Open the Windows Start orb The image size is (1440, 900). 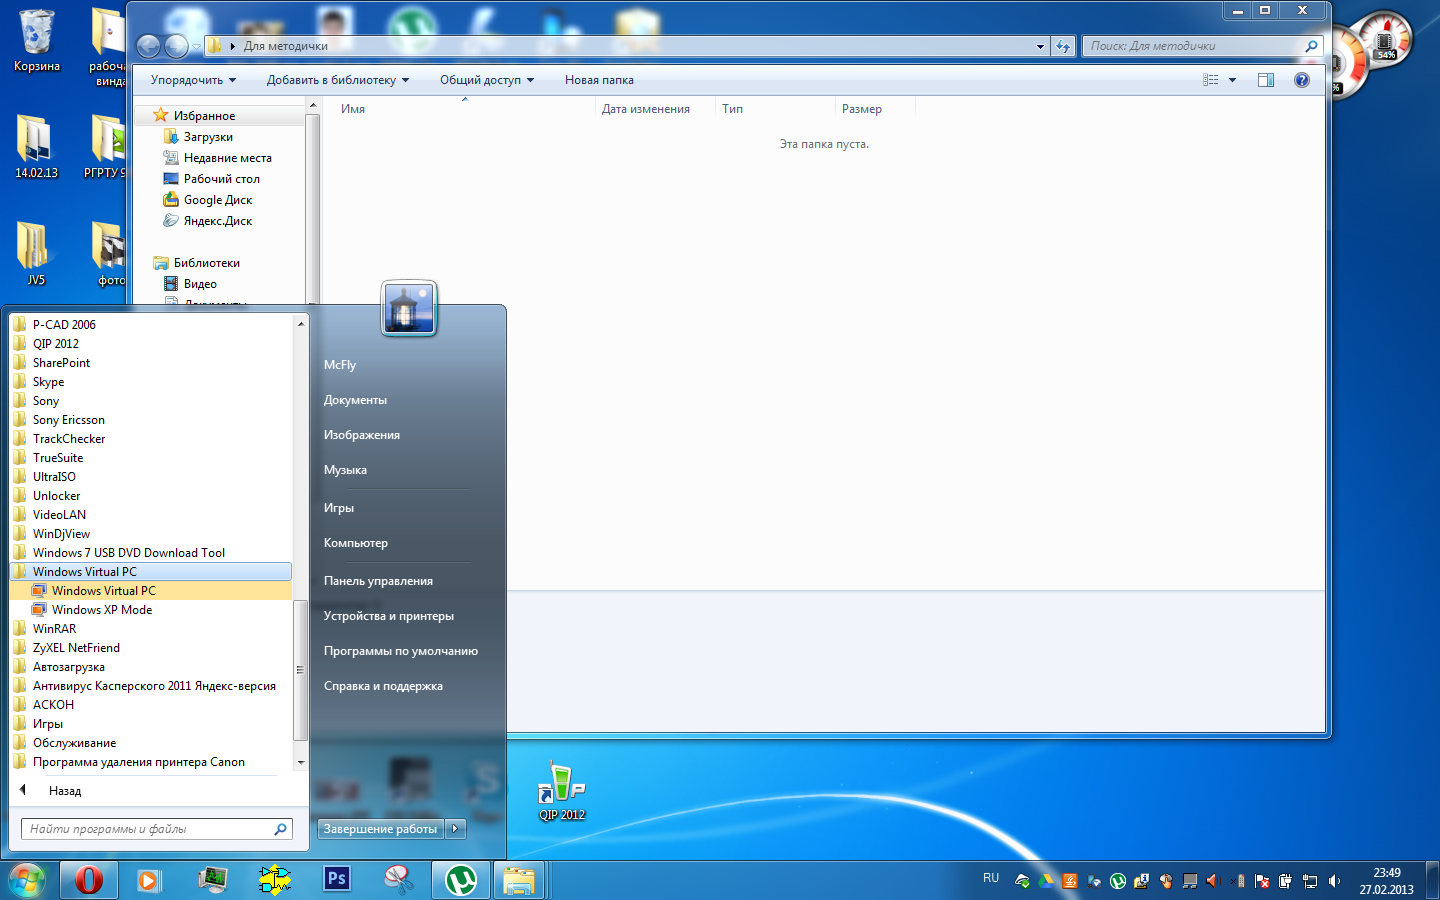25,880
